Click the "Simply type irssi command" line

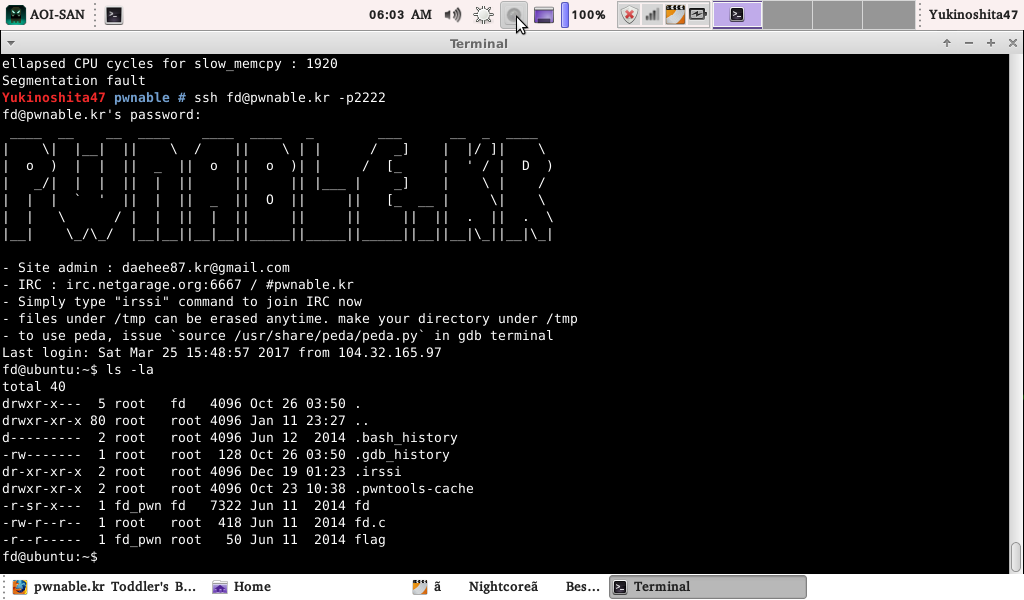[x=182, y=302]
